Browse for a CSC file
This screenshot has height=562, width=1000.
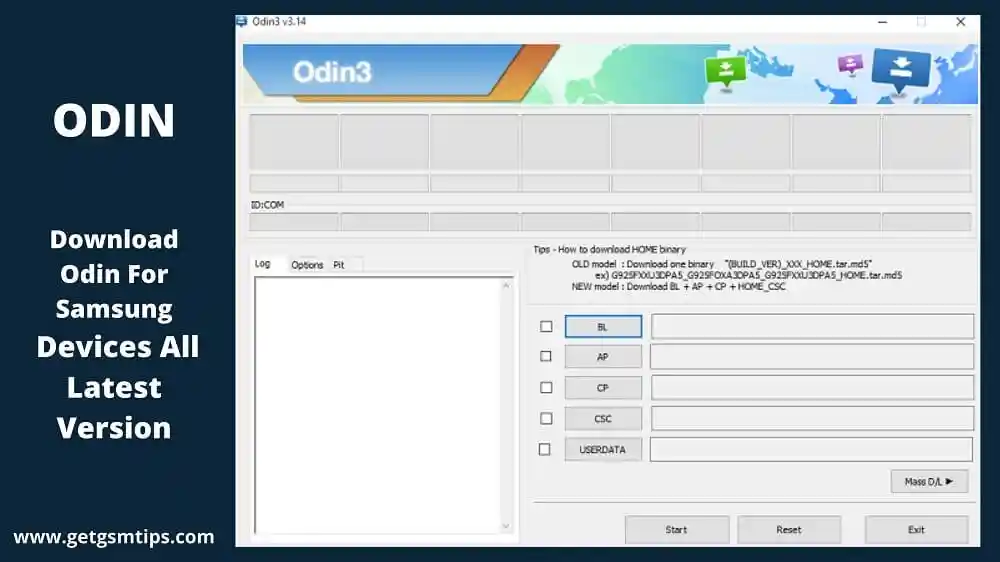603,419
